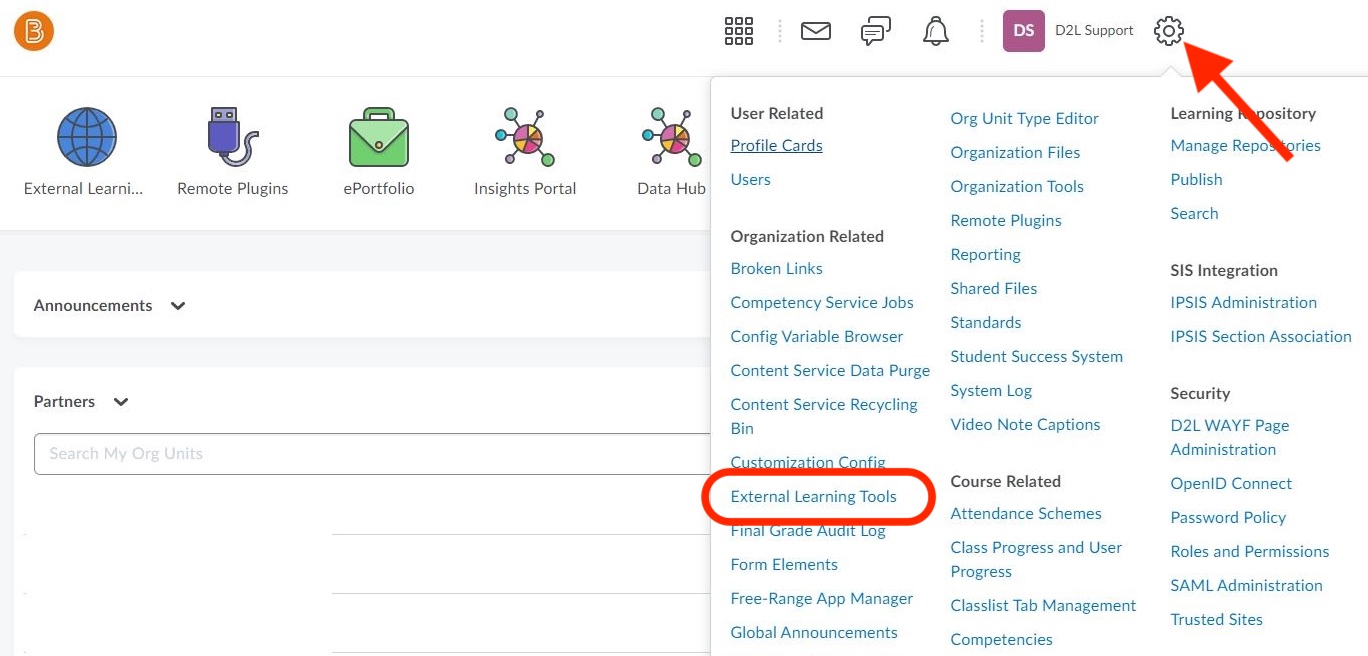Viewport: 1368px width, 656px height.
Task: Open IPSIS Section Association link
Action: coord(1261,337)
